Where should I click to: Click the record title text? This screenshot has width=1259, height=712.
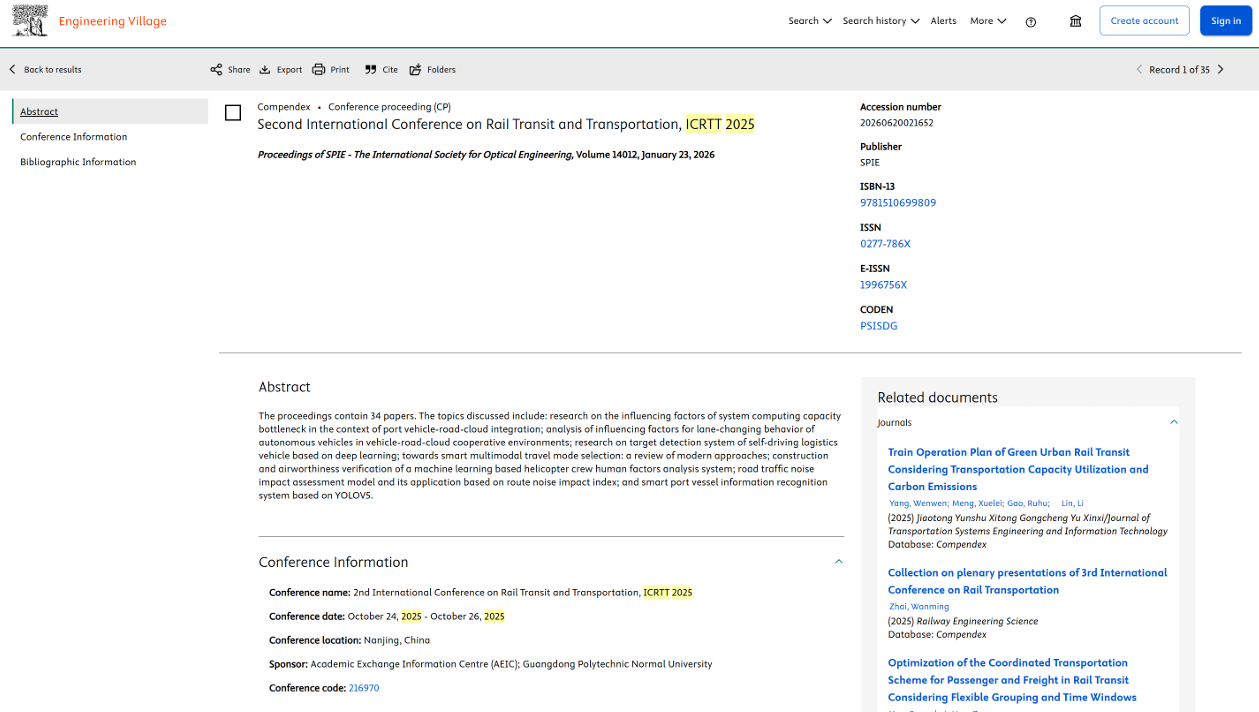pyautogui.click(x=506, y=124)
